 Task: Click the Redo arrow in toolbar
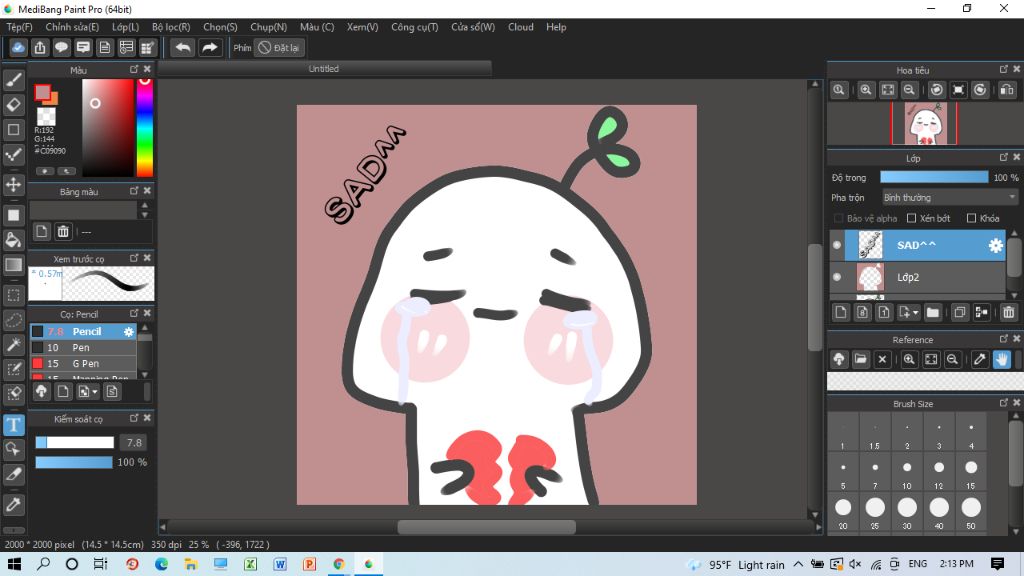pos(210,48)
